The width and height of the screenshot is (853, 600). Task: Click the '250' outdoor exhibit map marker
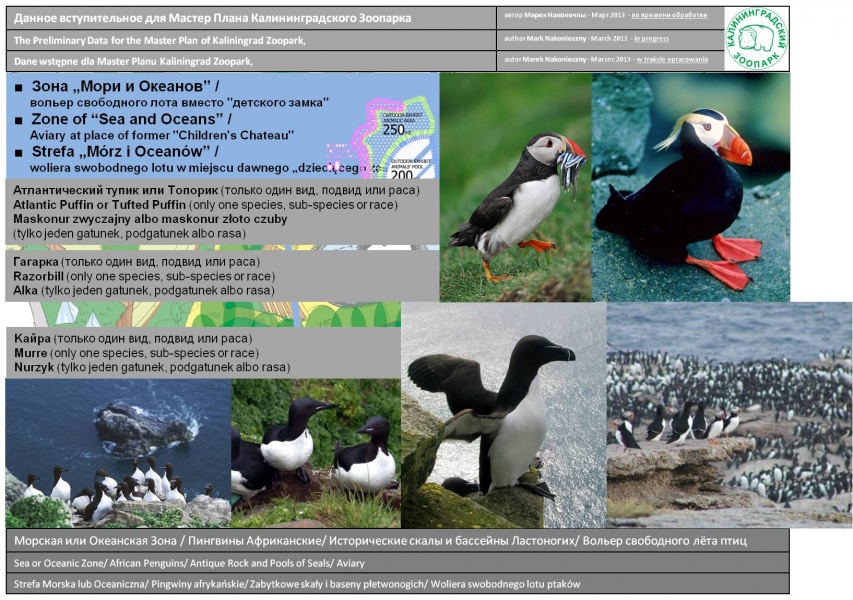click(398, 128)
